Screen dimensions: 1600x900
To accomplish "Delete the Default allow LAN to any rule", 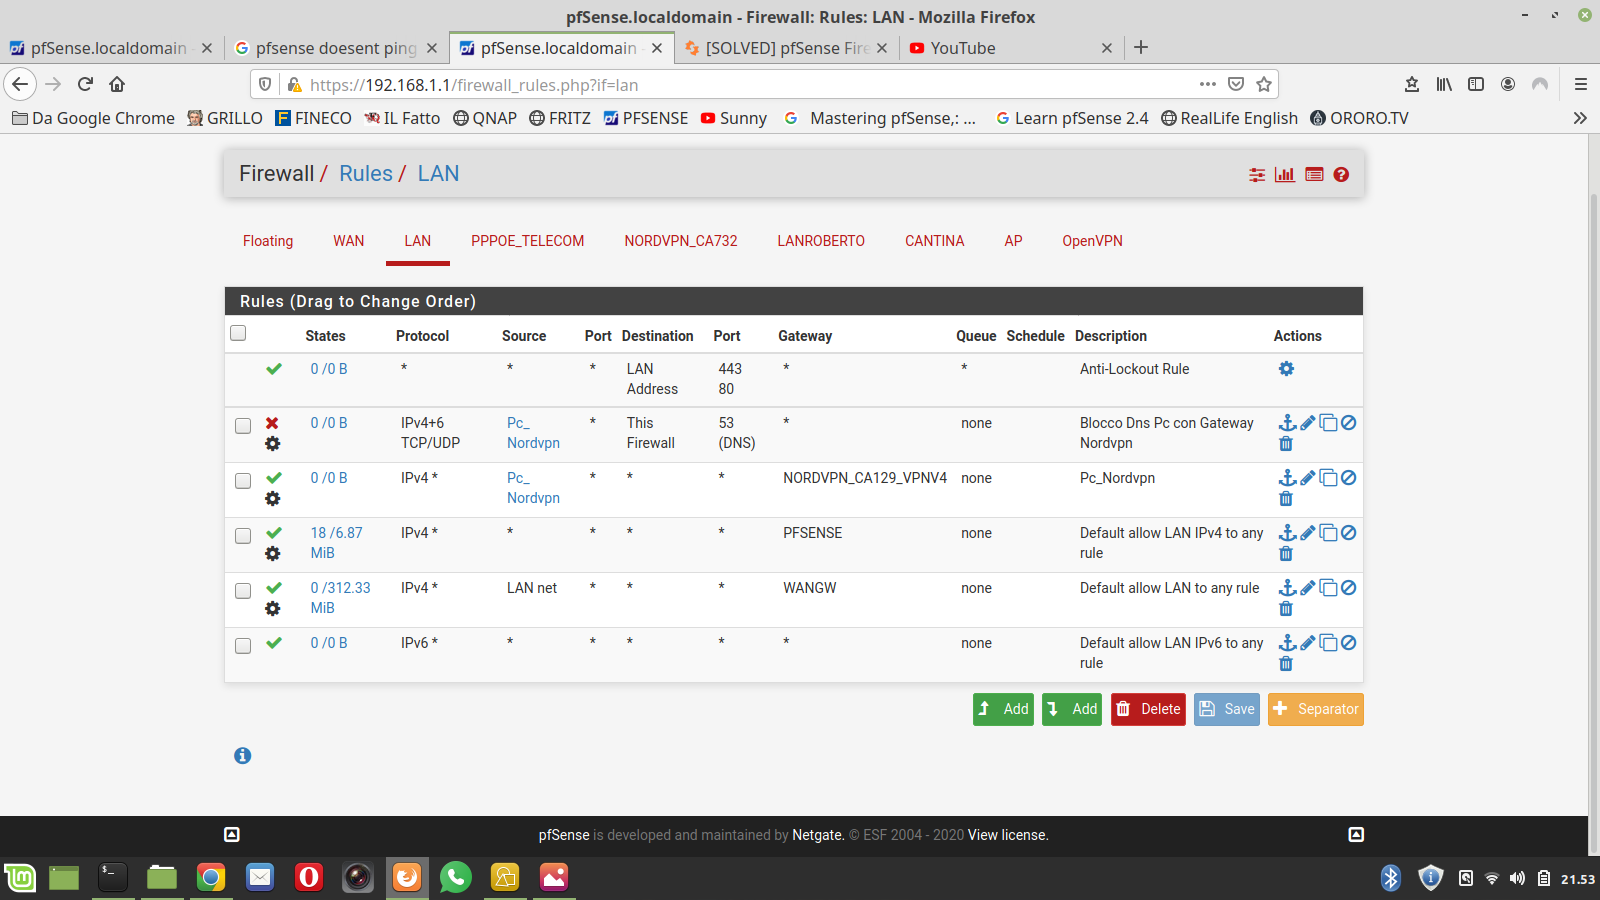I will [1286, 609].
